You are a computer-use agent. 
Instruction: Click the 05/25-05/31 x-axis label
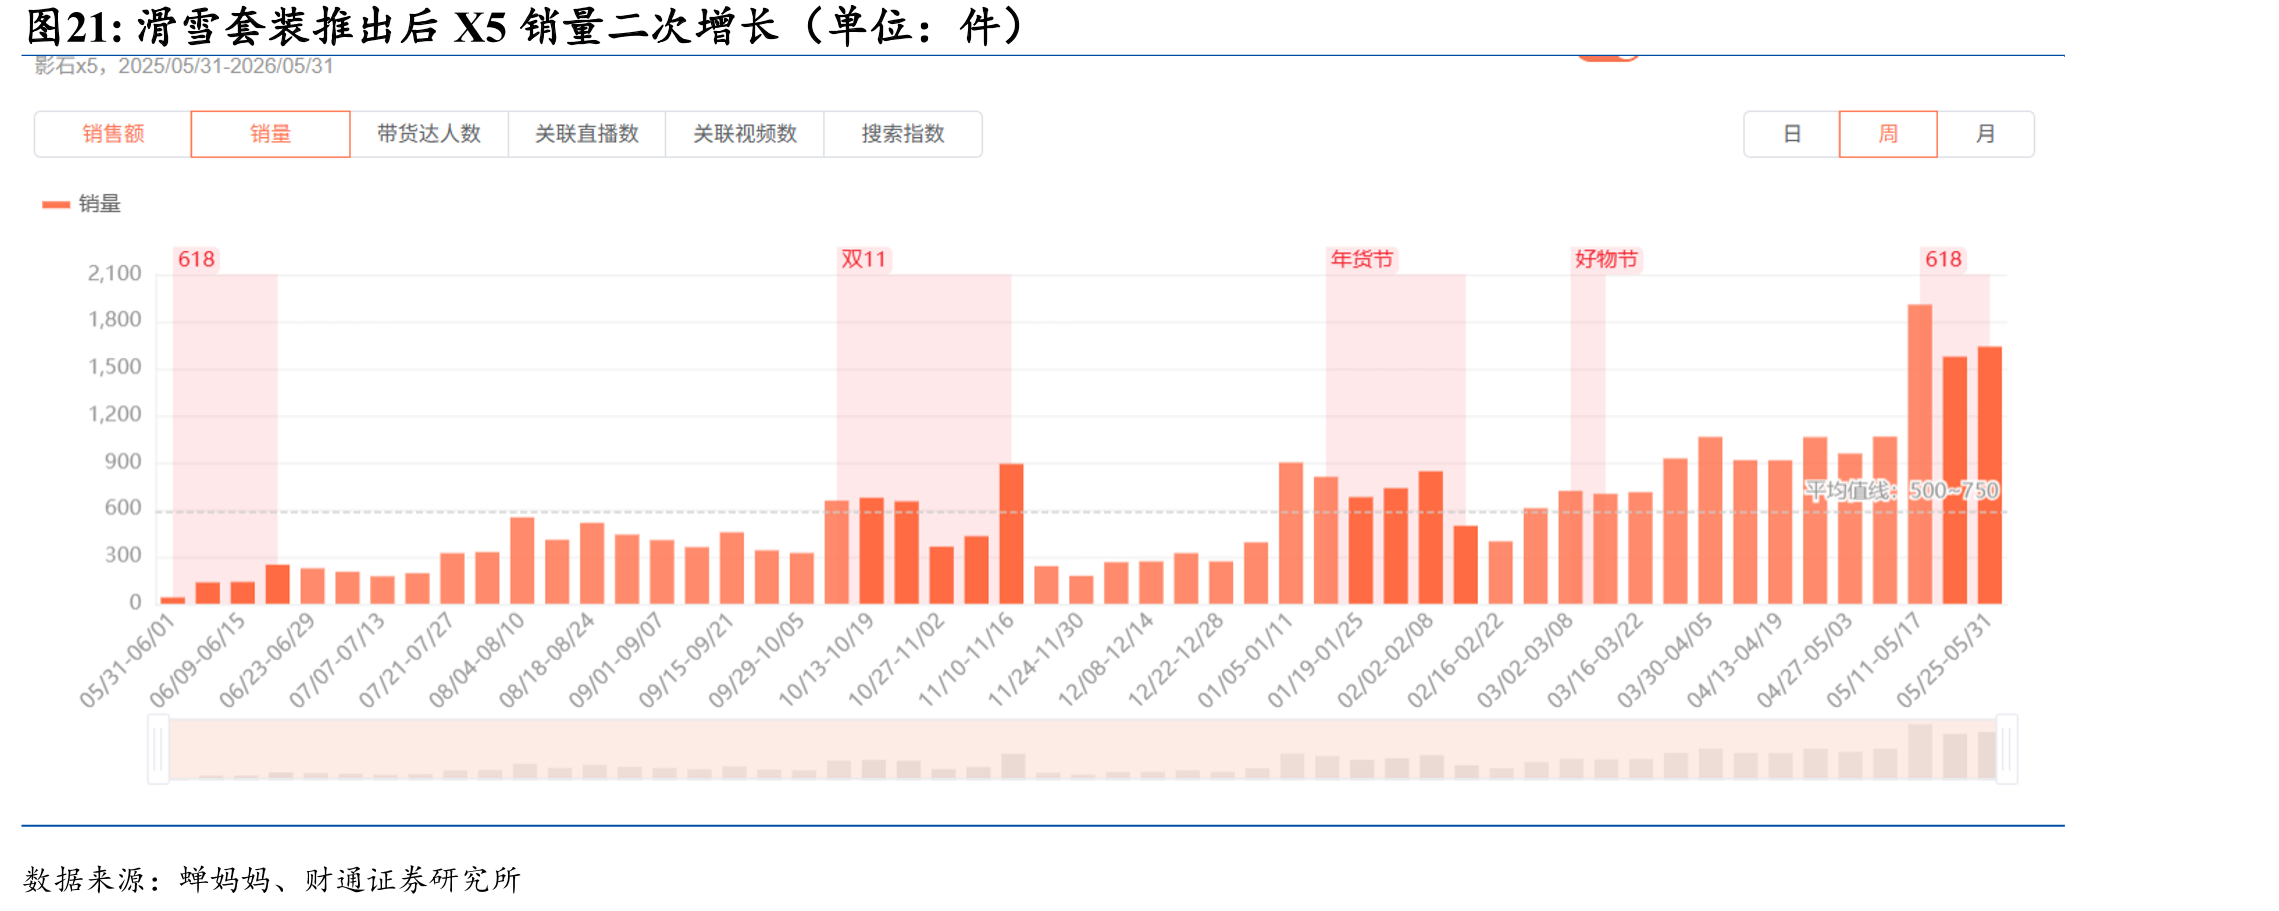pyautogui.click(x=1945, y=661)
